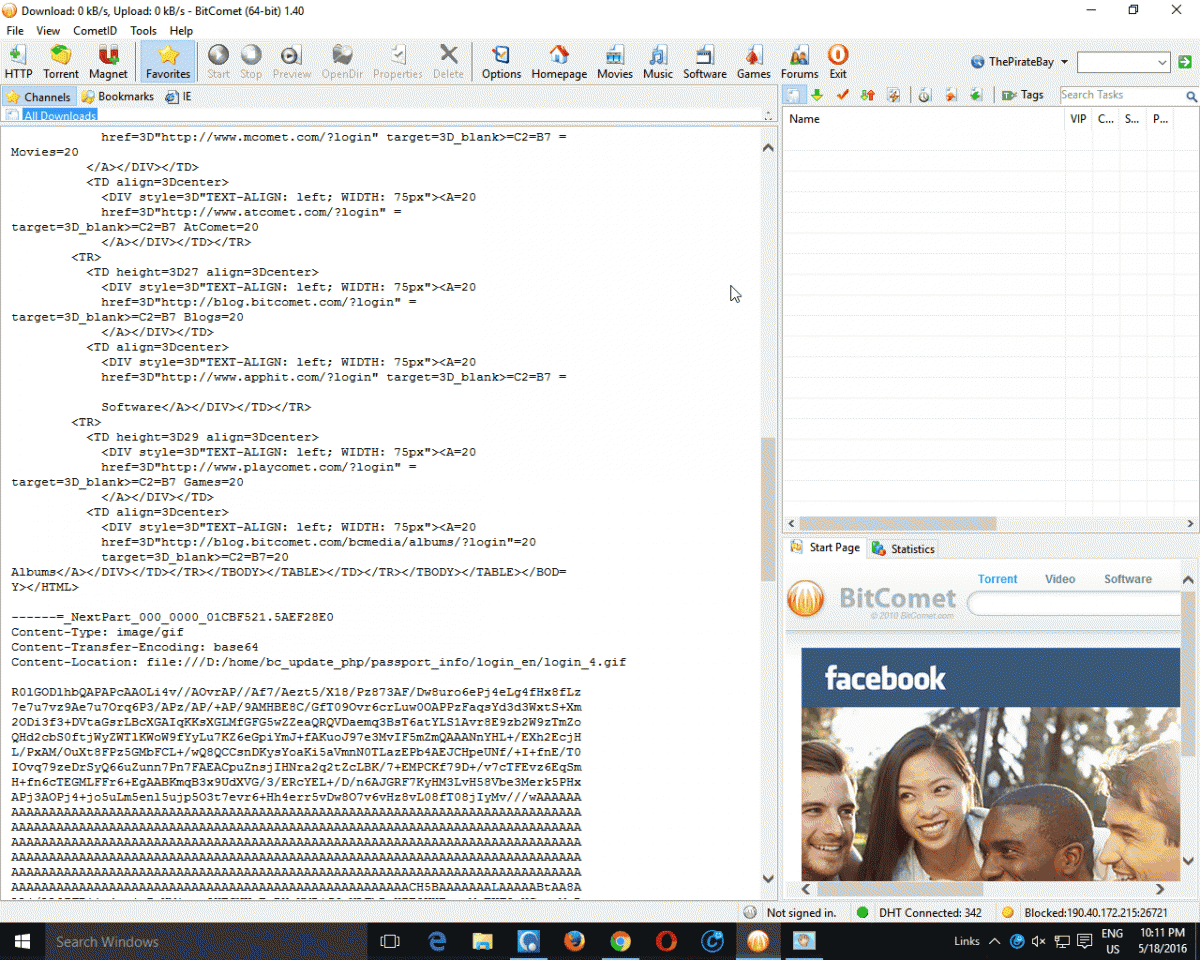Go to the Homepage toolbar icon
1200x960 pixels.
point(559,62)
